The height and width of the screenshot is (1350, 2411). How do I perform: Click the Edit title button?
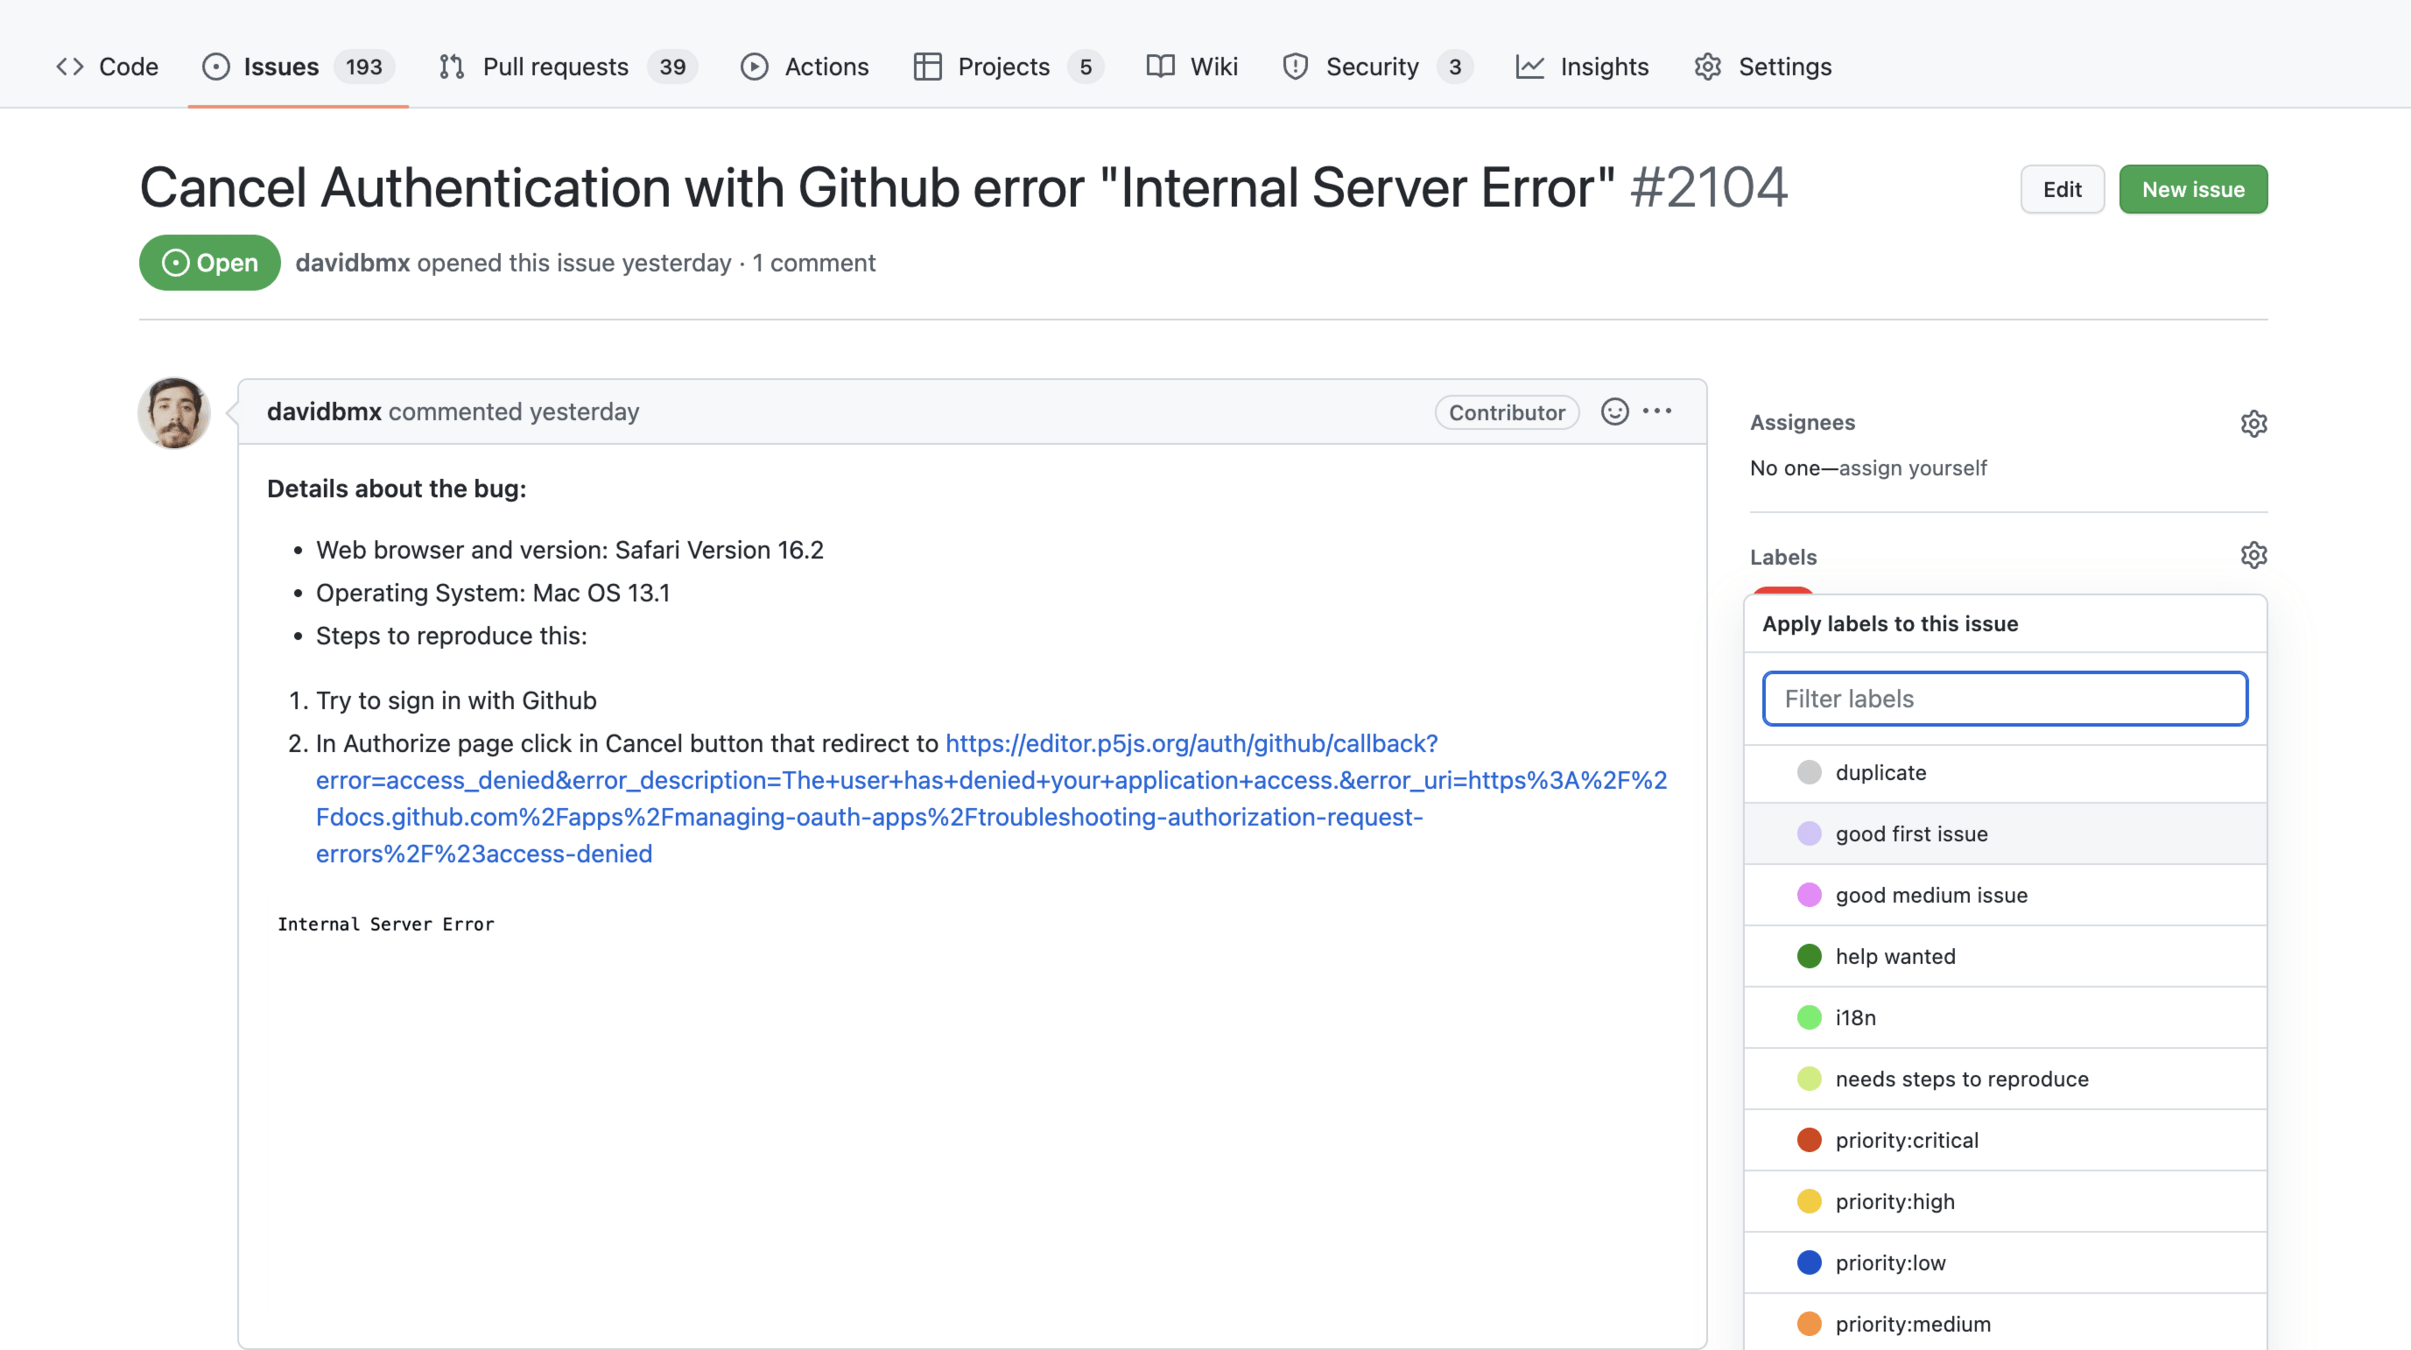2061,189
